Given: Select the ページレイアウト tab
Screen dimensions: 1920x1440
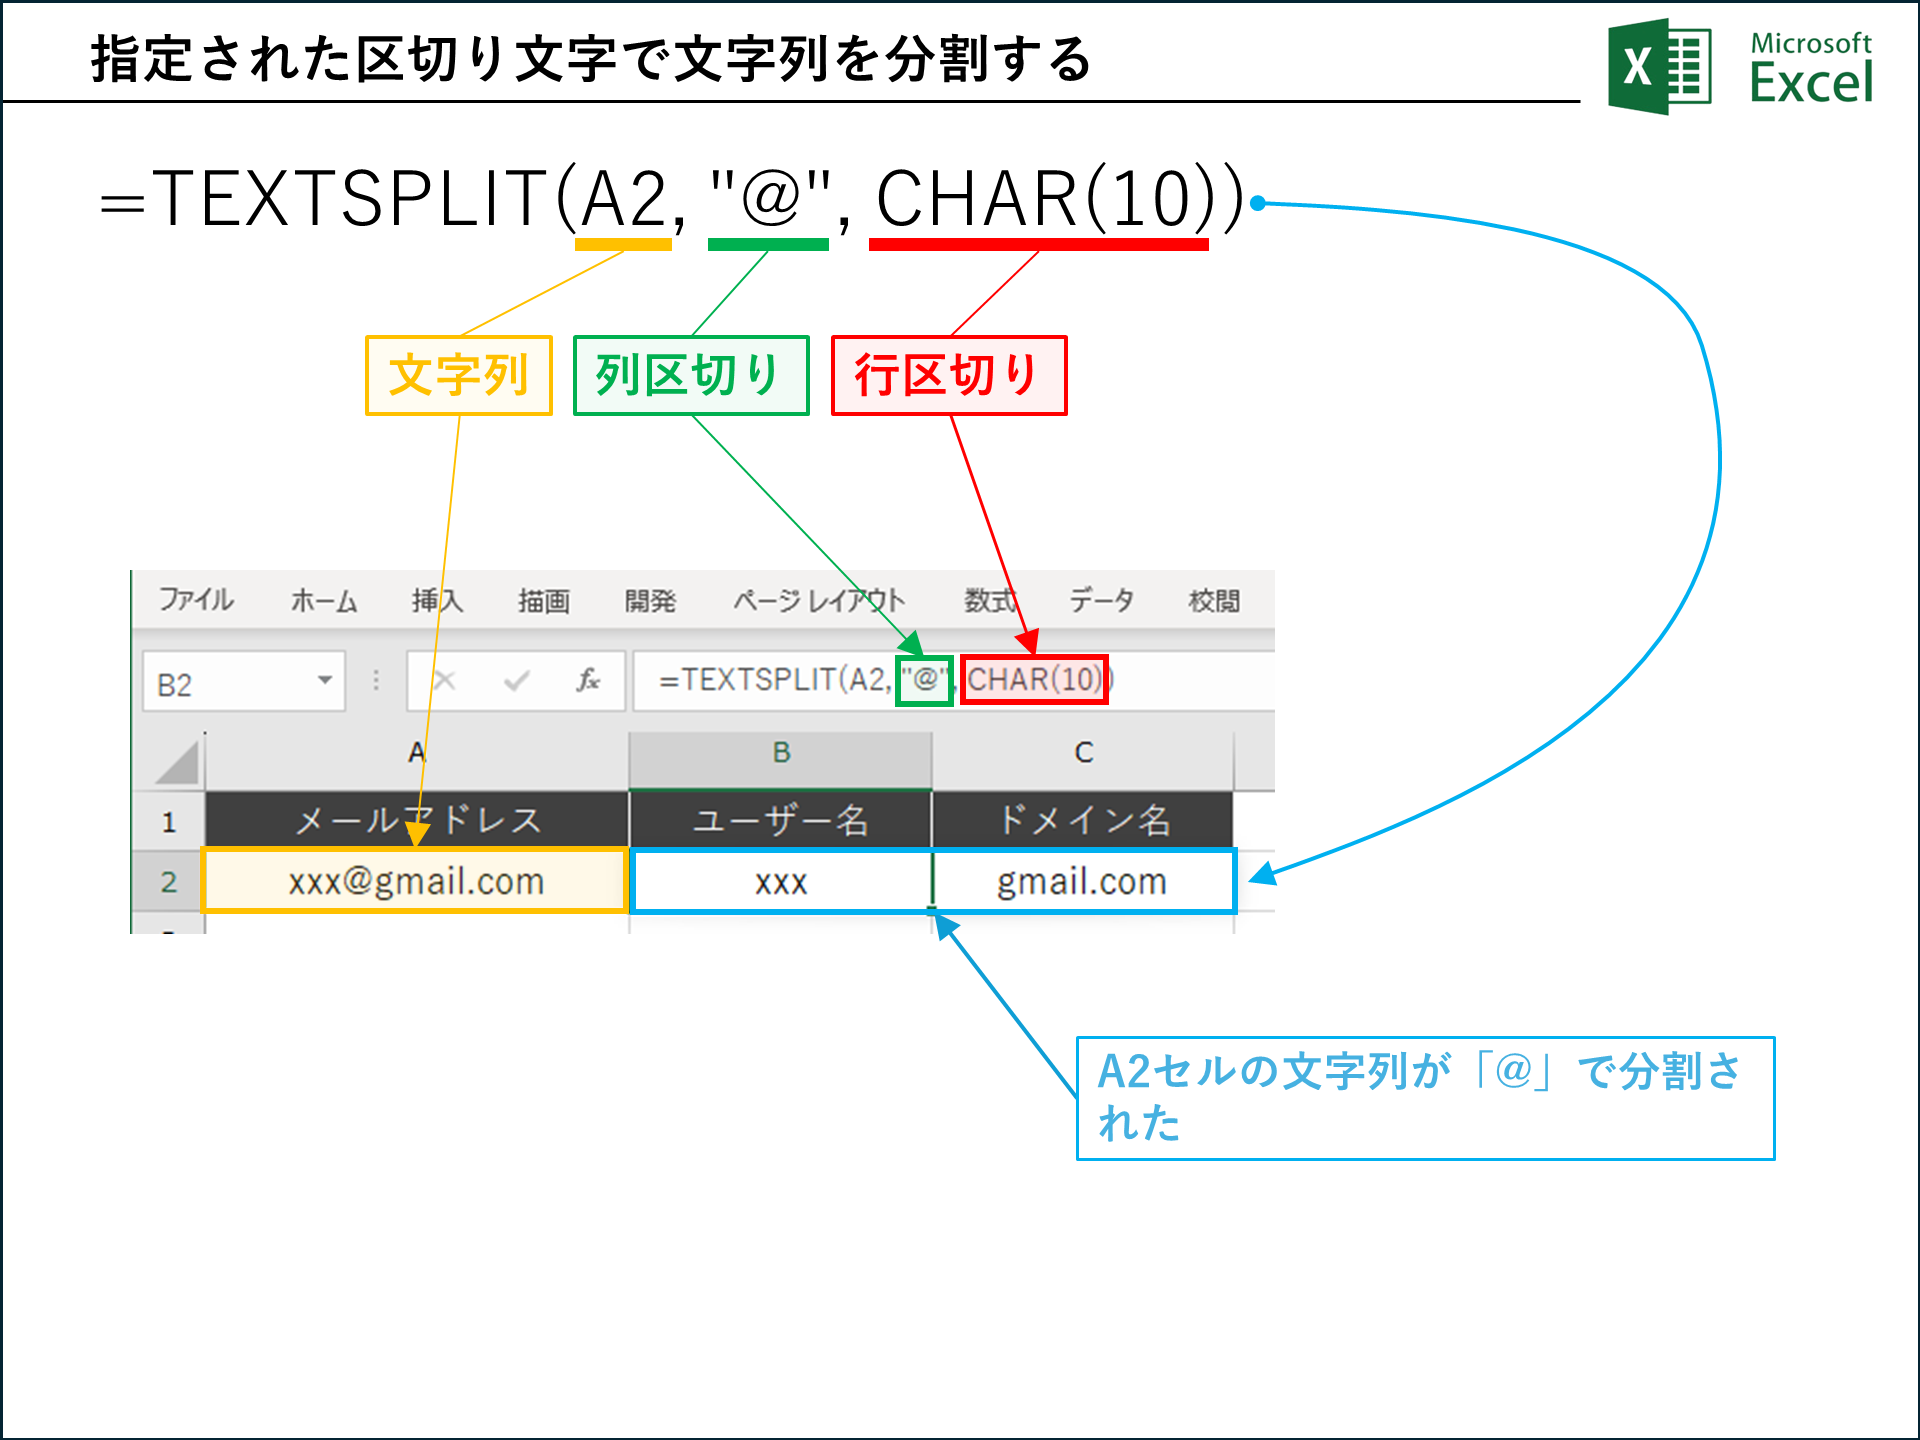Looking at the screenshot, I should pos(818,601).
